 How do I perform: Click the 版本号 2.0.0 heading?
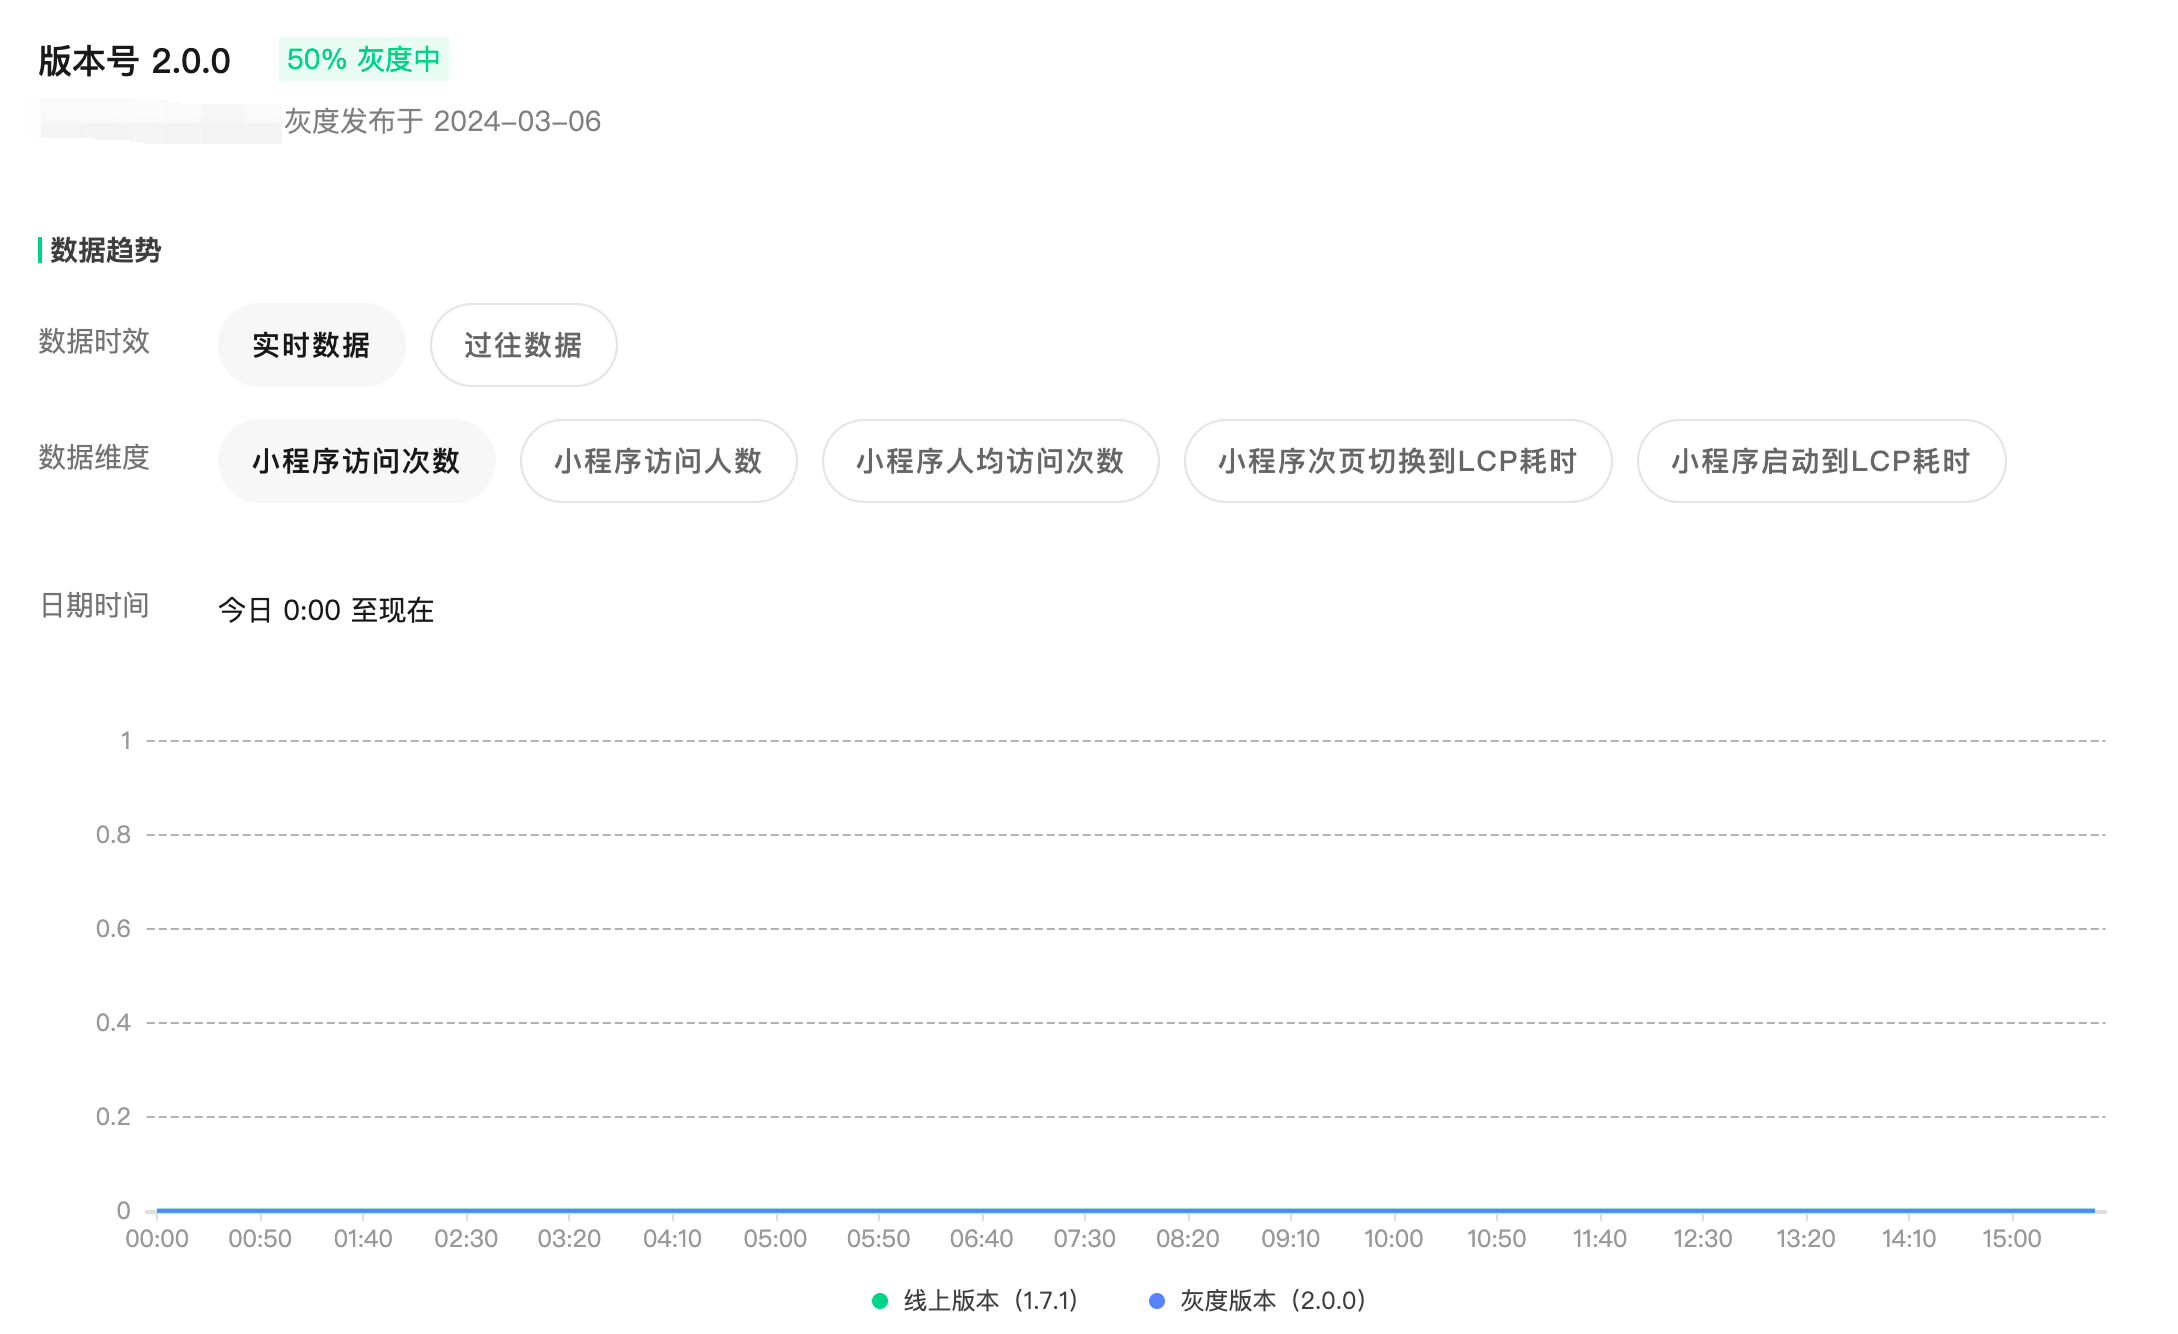pos(134,61)
